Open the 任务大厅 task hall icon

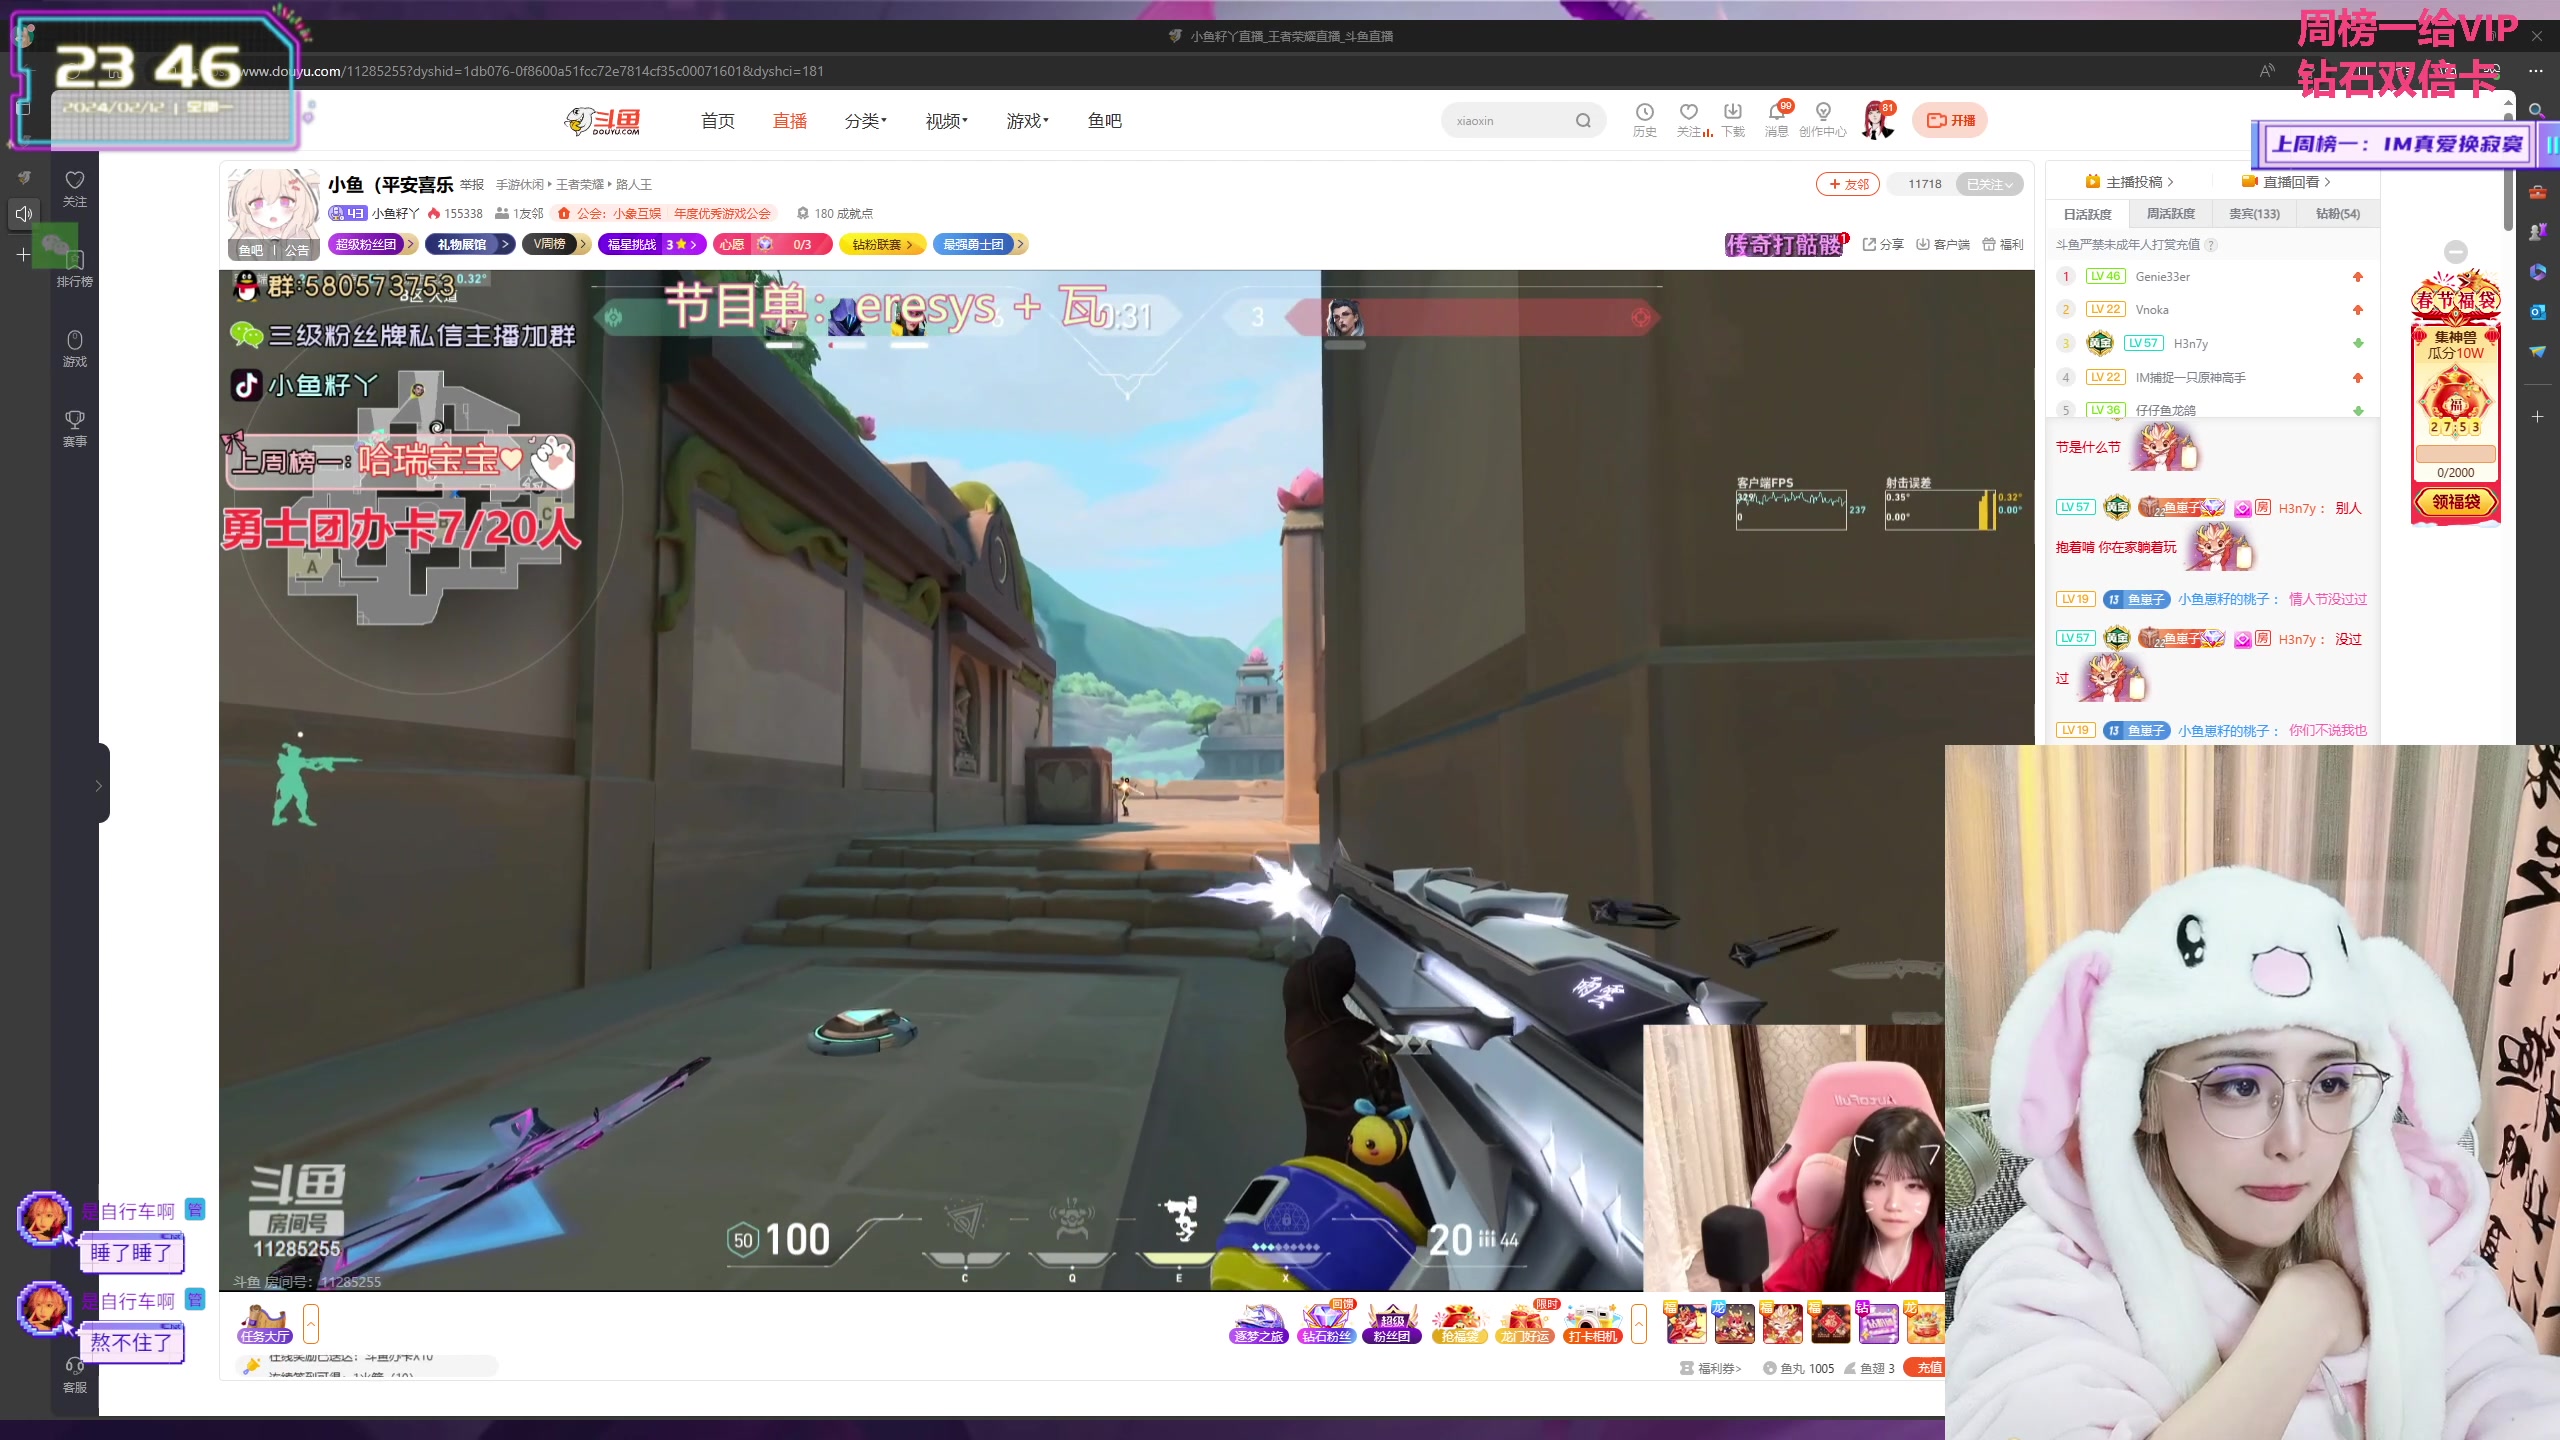coord(265,1324)
